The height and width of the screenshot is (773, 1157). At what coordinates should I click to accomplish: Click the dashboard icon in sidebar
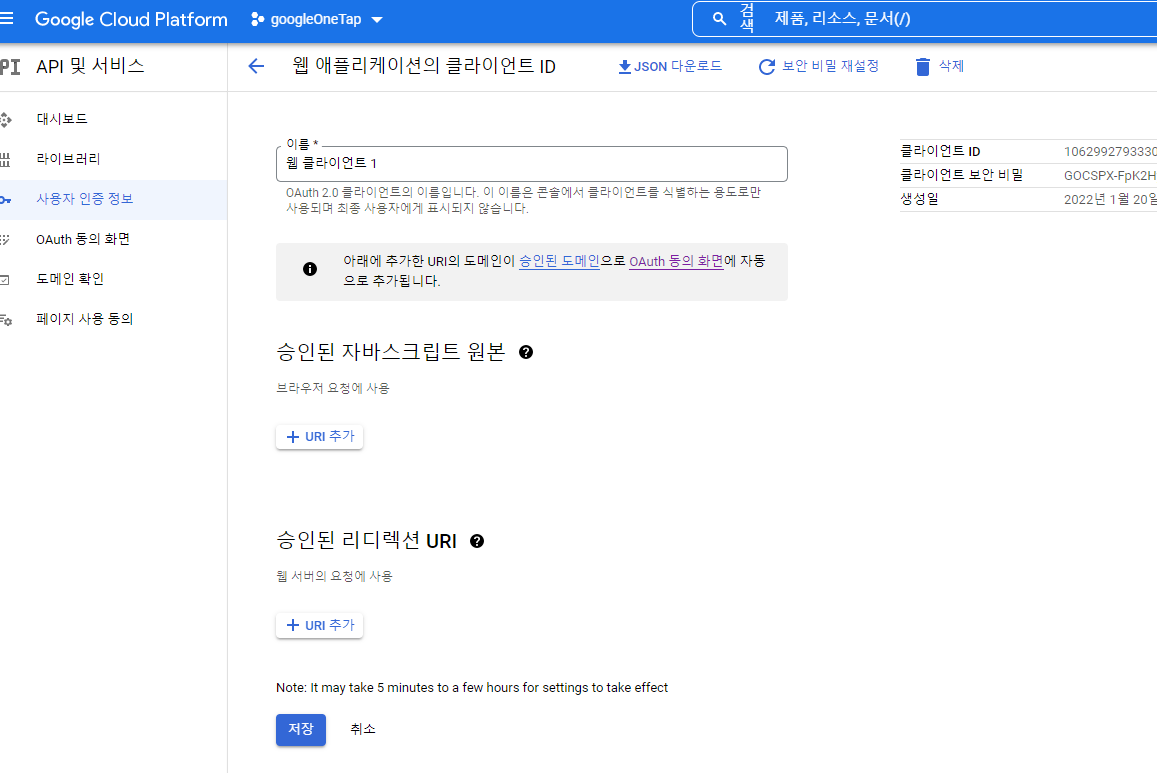(x=5, y=119)
